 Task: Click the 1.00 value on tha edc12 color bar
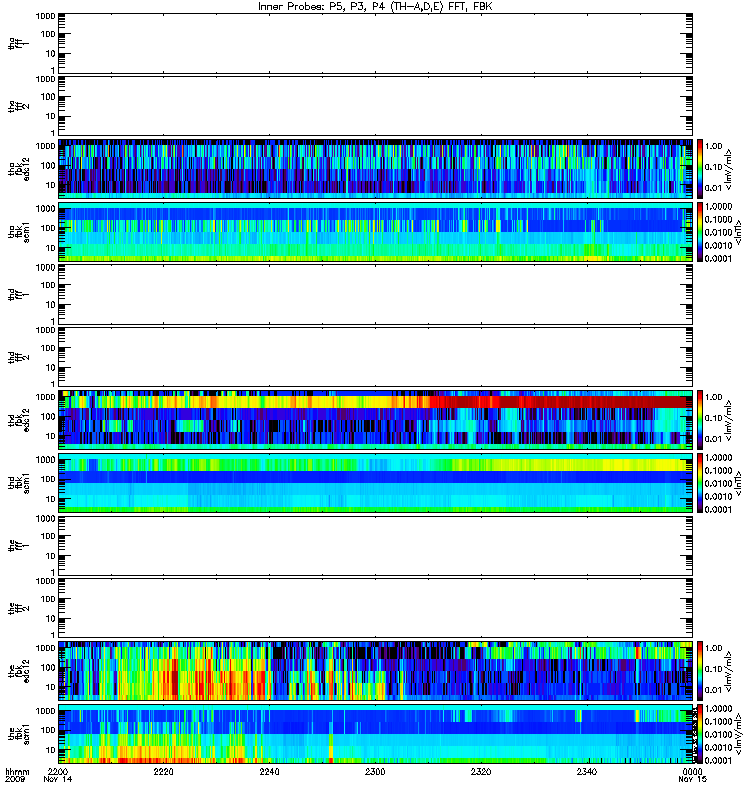click(714, 146)
